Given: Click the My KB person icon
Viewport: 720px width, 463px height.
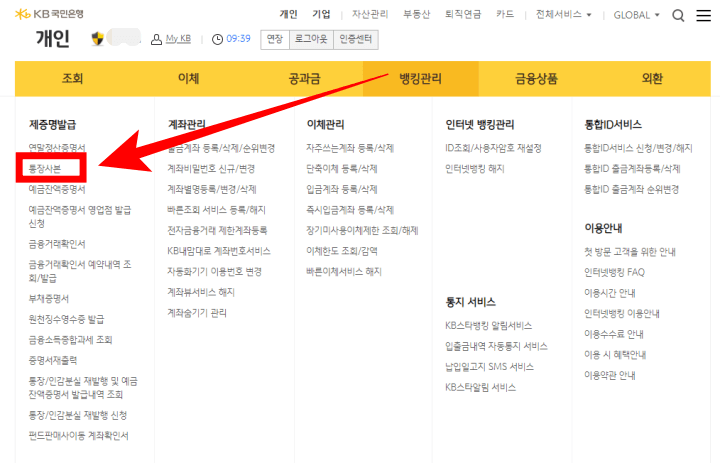Looking at the screenshot, I should pyautogui.click(x=156, y=40).
